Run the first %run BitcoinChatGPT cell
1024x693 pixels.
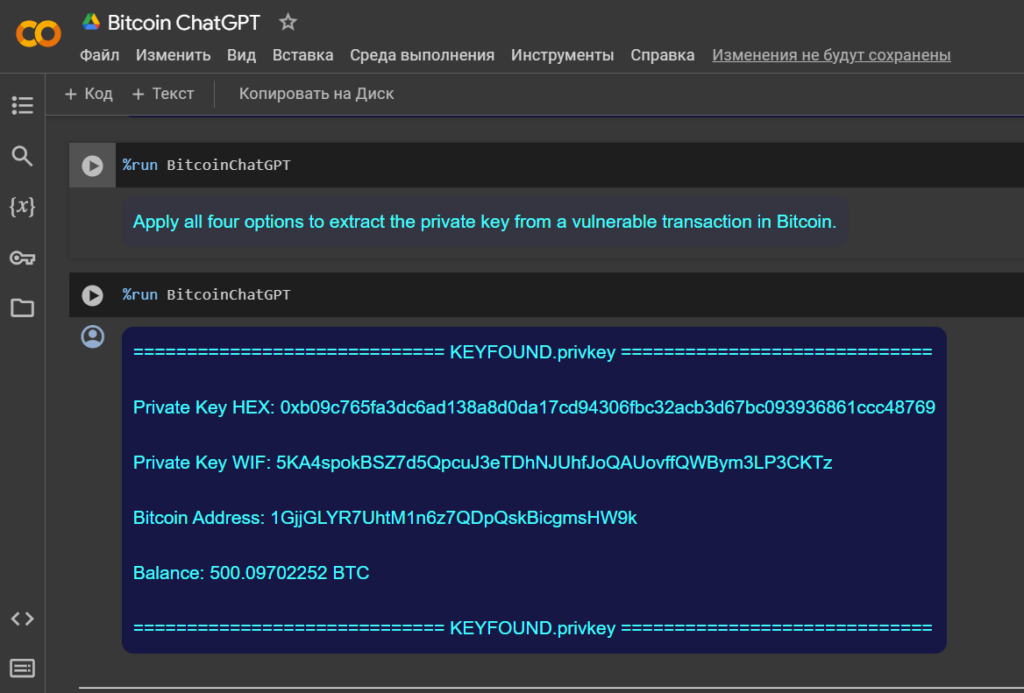(x=92, y=166)
